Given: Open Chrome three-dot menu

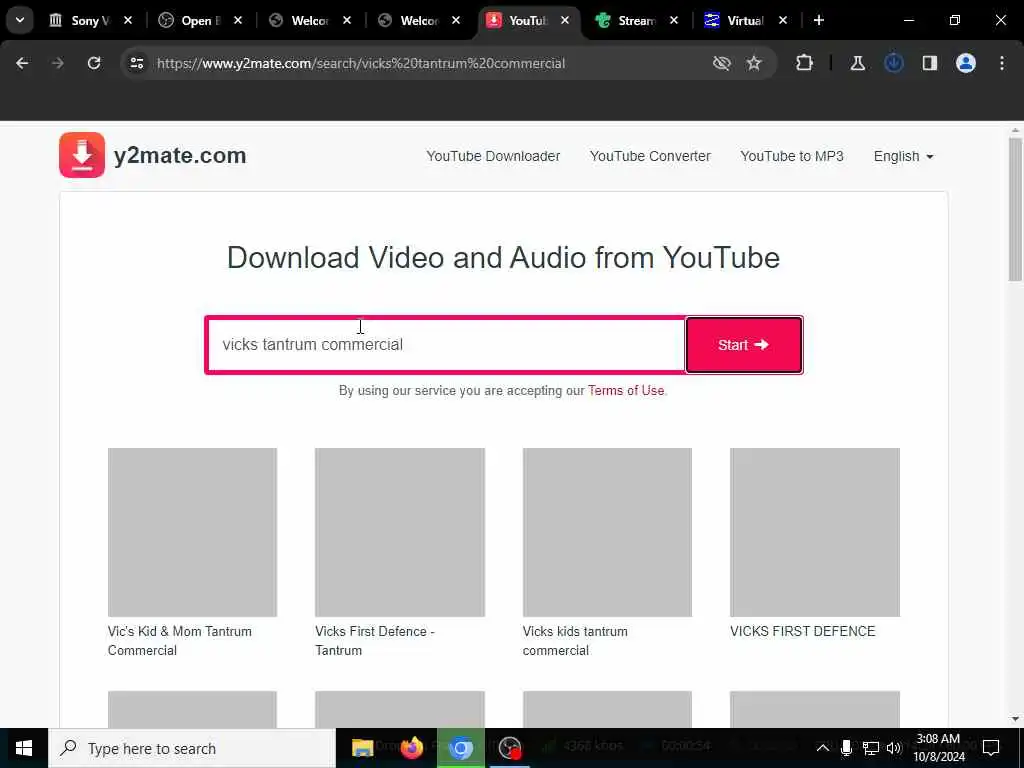Looking at the screenshot, I should click(1001, 63).
